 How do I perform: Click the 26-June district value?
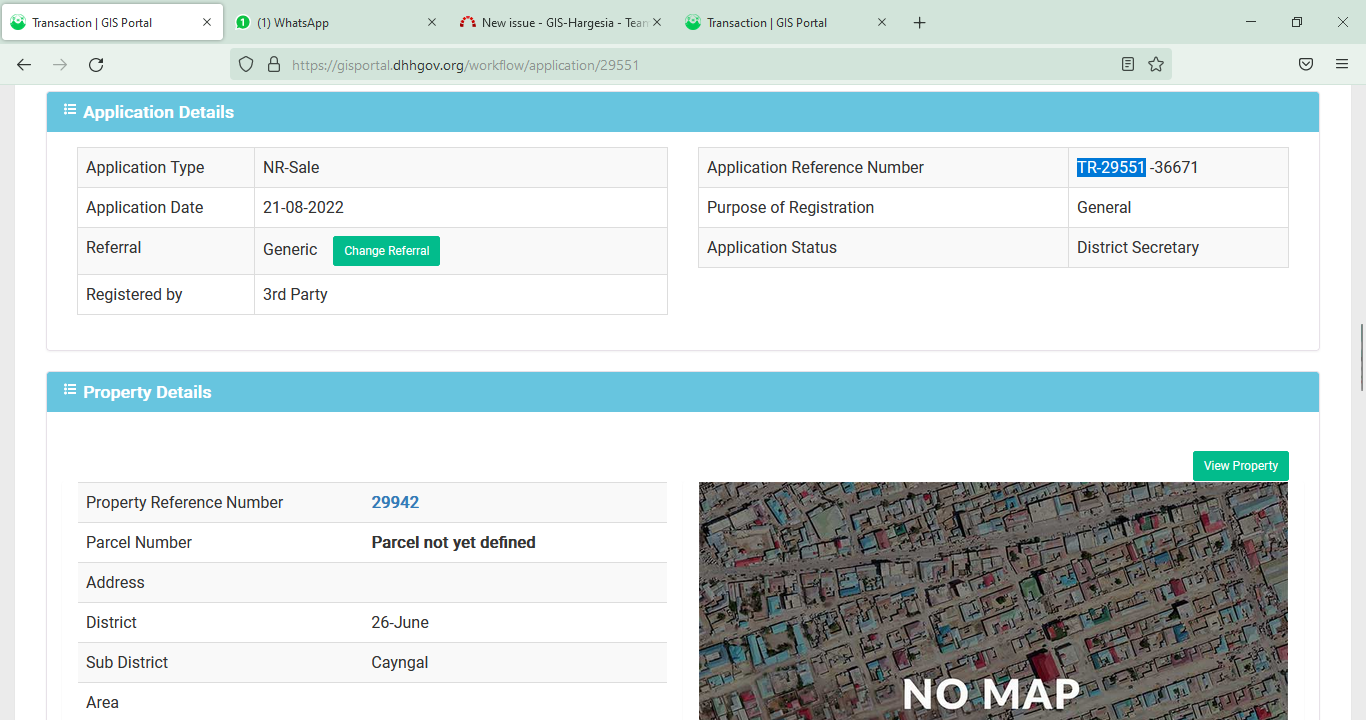[x=400, y=622]
